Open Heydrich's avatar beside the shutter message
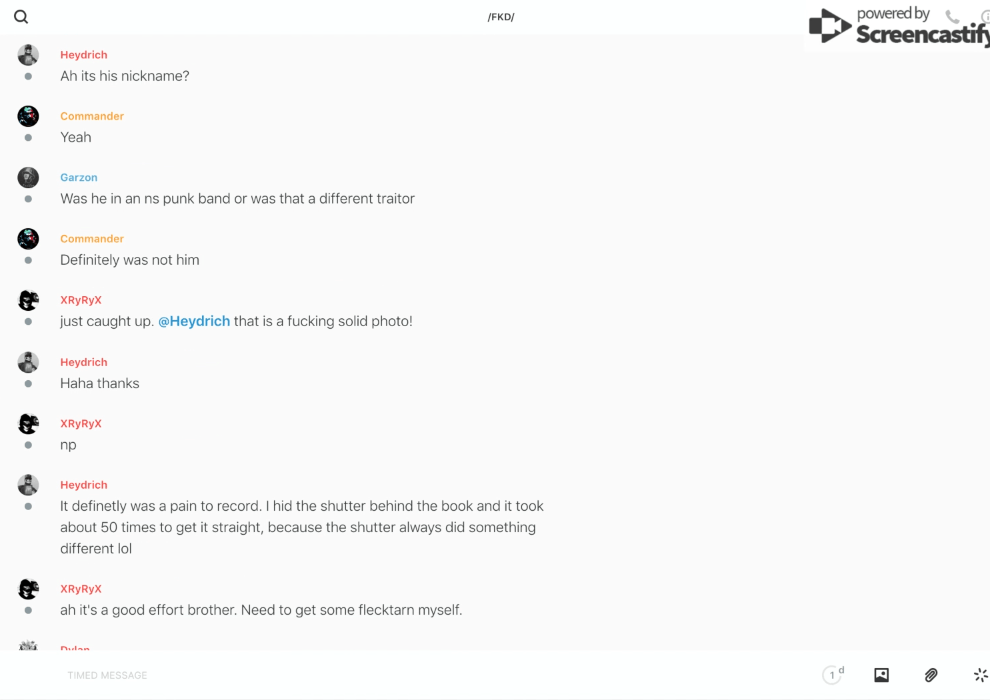The image size is (990, 700). pyautogui.click(x=28, y=485)
